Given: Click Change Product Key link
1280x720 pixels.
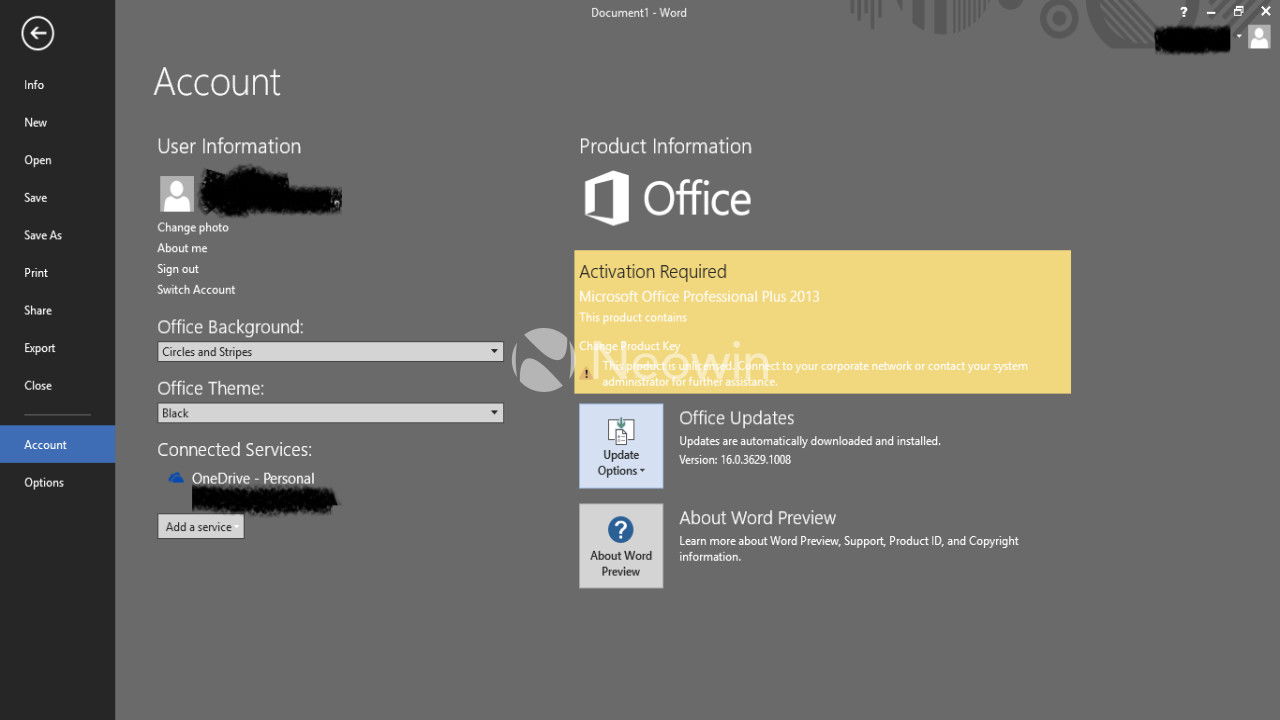Looking at the screenshot, I should click(x=630, y=346).
